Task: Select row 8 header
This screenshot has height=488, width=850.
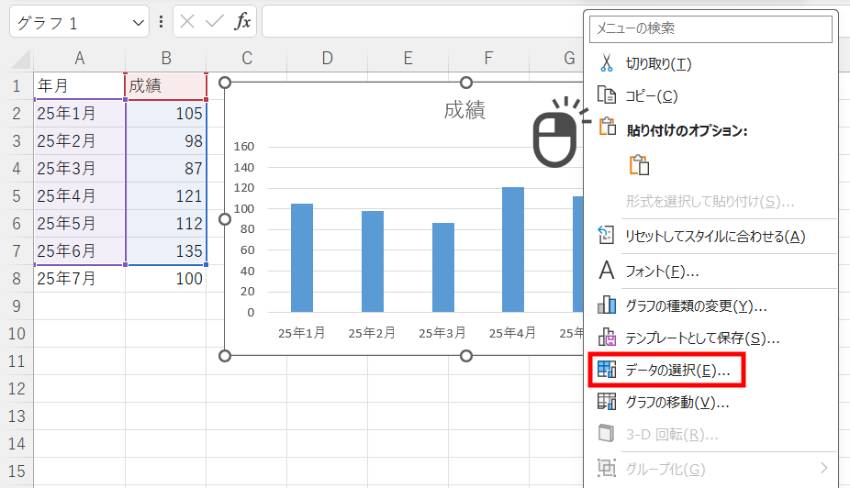Action: 17,278
